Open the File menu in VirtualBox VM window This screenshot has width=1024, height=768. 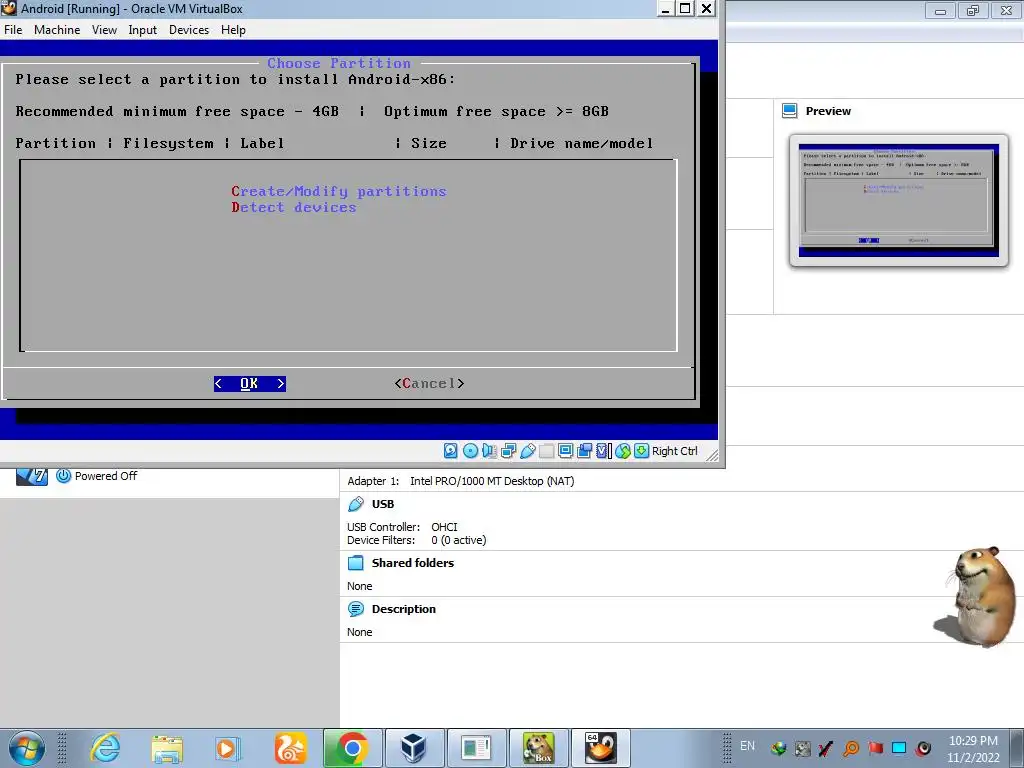pyautogui.click(x=13, y=30)
